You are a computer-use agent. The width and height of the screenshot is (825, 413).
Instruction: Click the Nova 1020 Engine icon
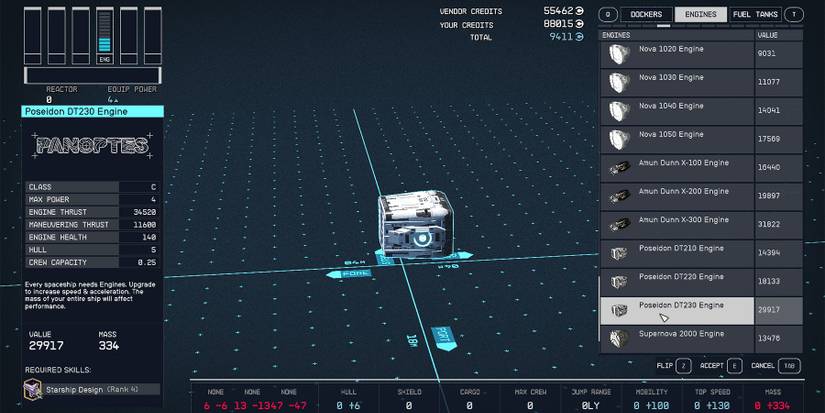pos(618,54)
